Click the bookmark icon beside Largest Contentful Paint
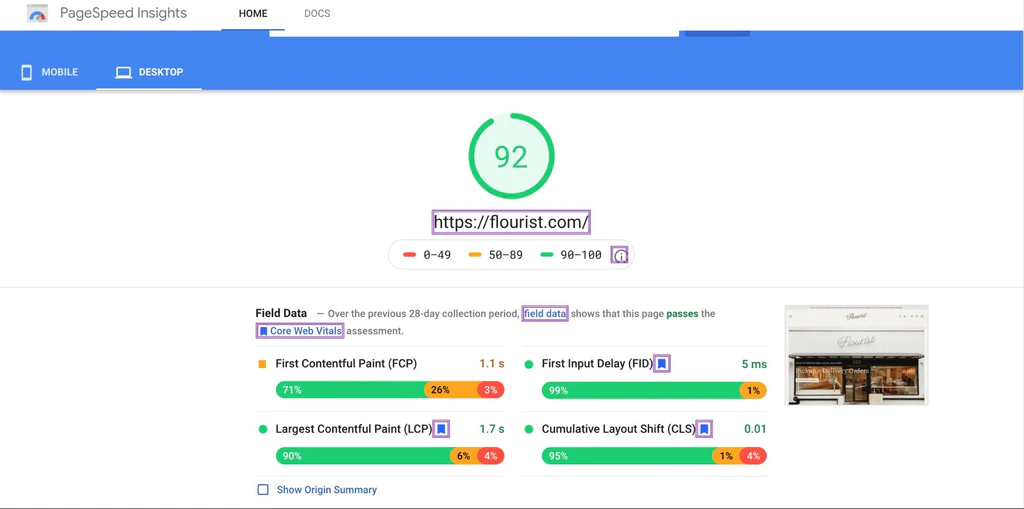 click(x=441, y=429)
